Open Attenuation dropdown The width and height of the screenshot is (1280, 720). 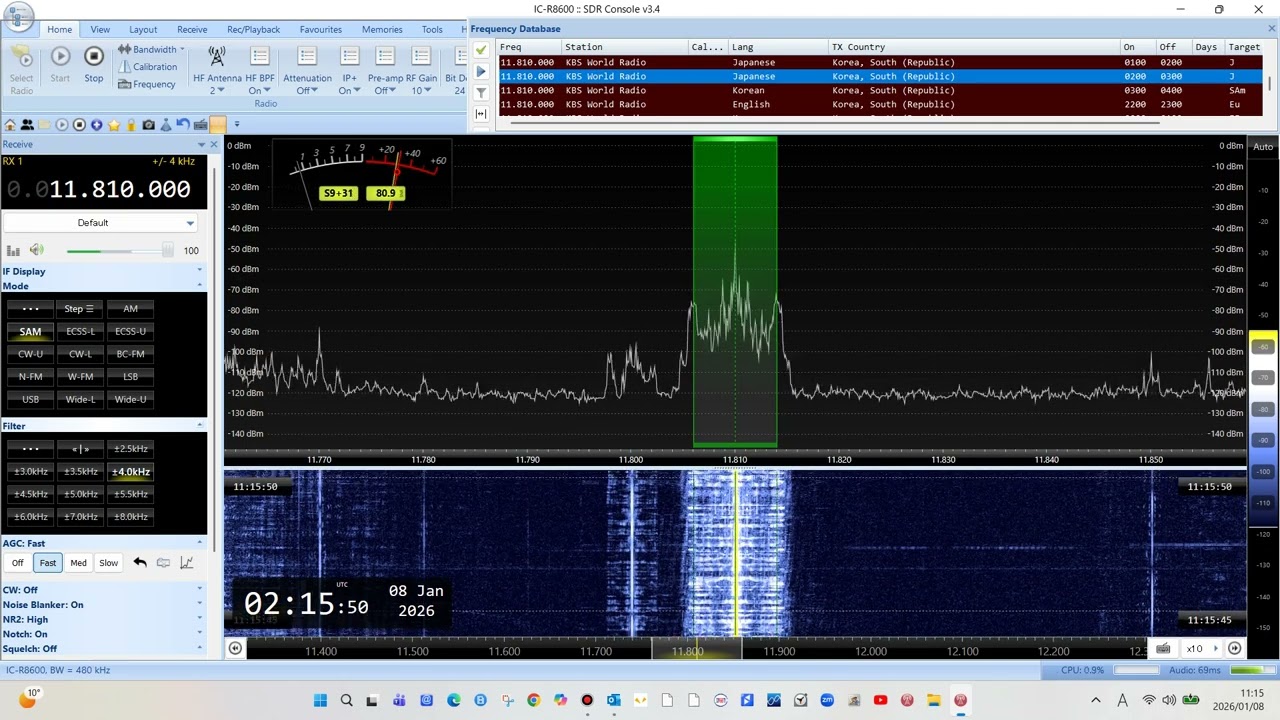coord(307,69)
